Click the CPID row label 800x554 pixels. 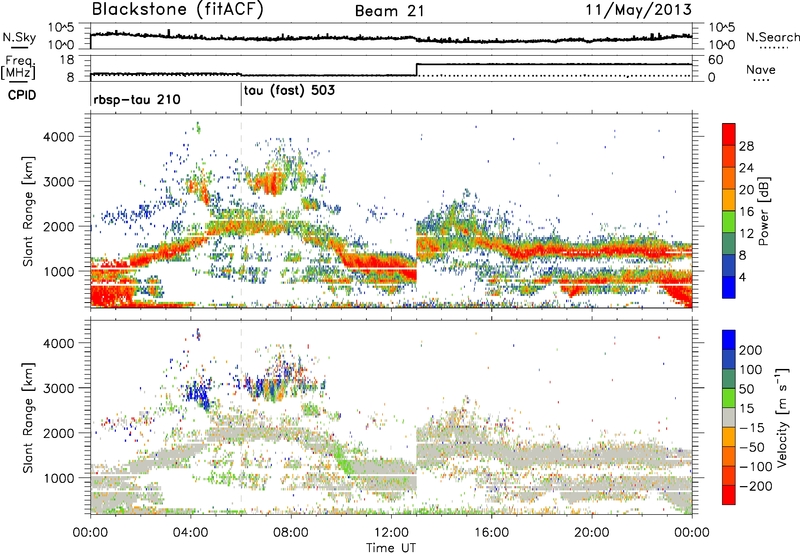tap(22, 95)
